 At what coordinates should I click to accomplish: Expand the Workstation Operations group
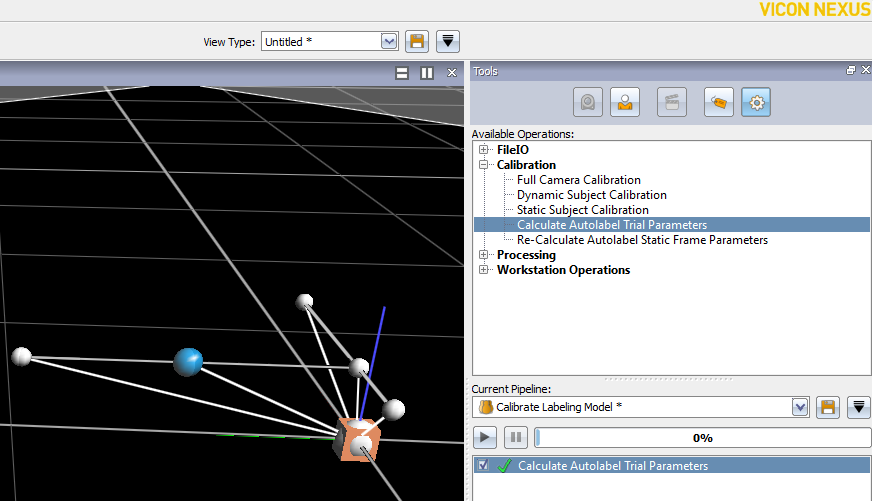[x=484, y=269]
